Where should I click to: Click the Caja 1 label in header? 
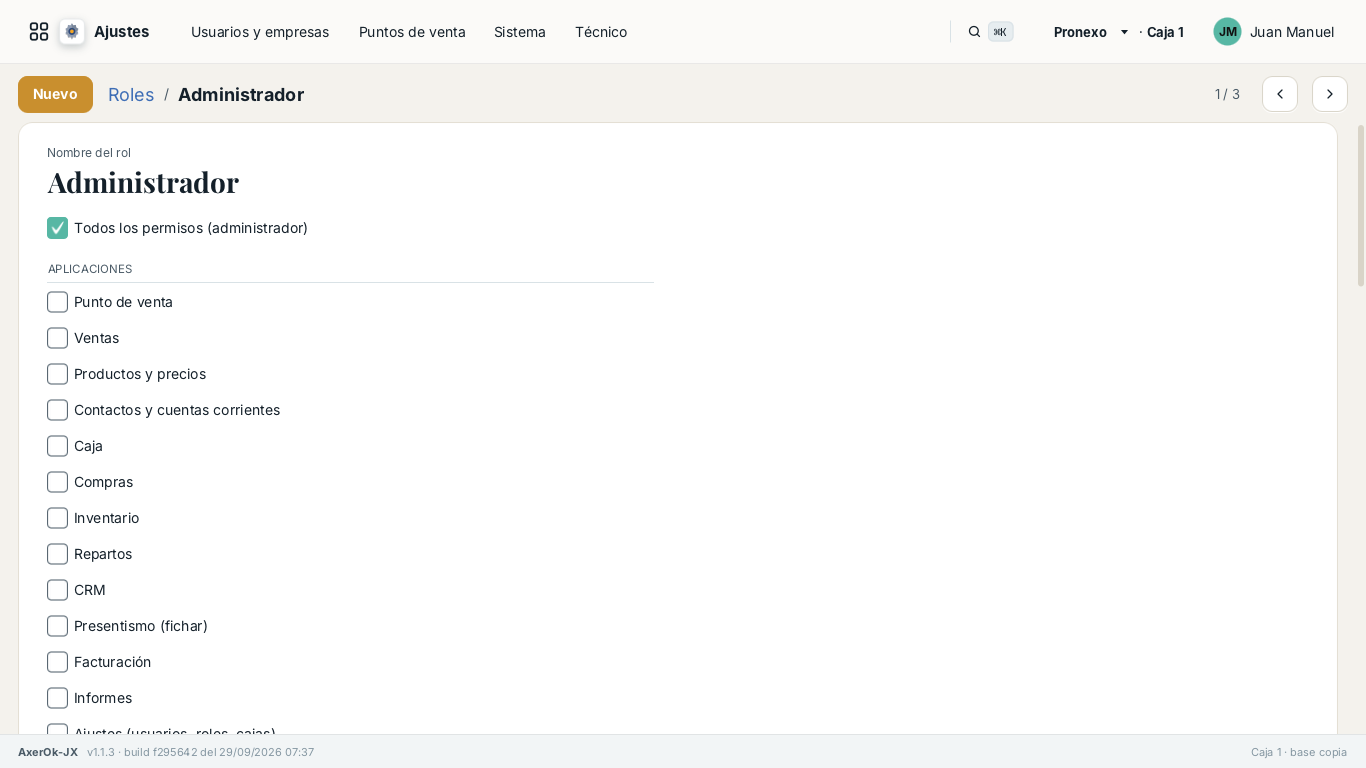(x=1165, y=32)
